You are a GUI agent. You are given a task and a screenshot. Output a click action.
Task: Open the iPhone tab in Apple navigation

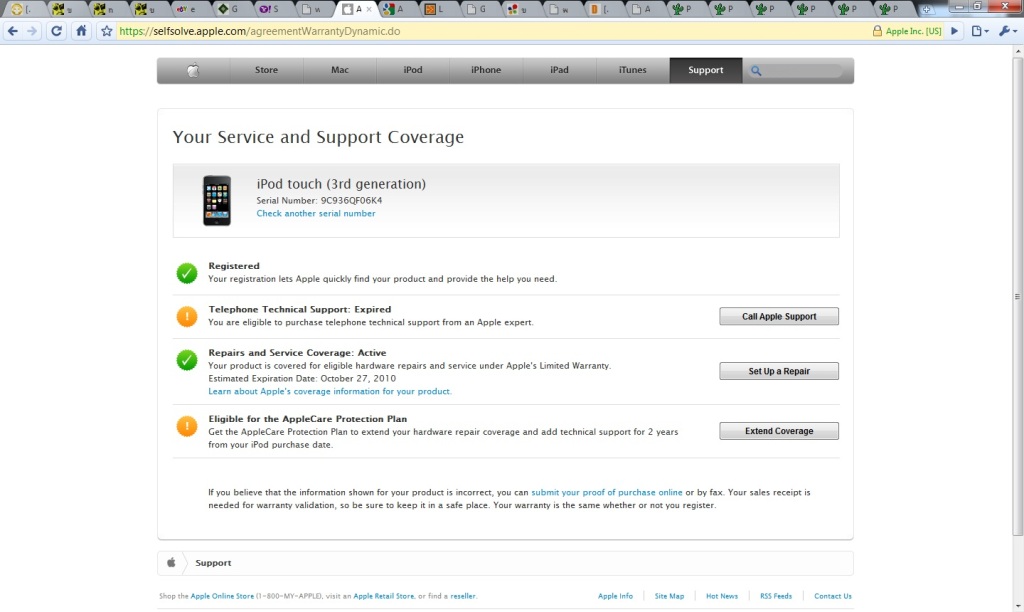point(486,70)
